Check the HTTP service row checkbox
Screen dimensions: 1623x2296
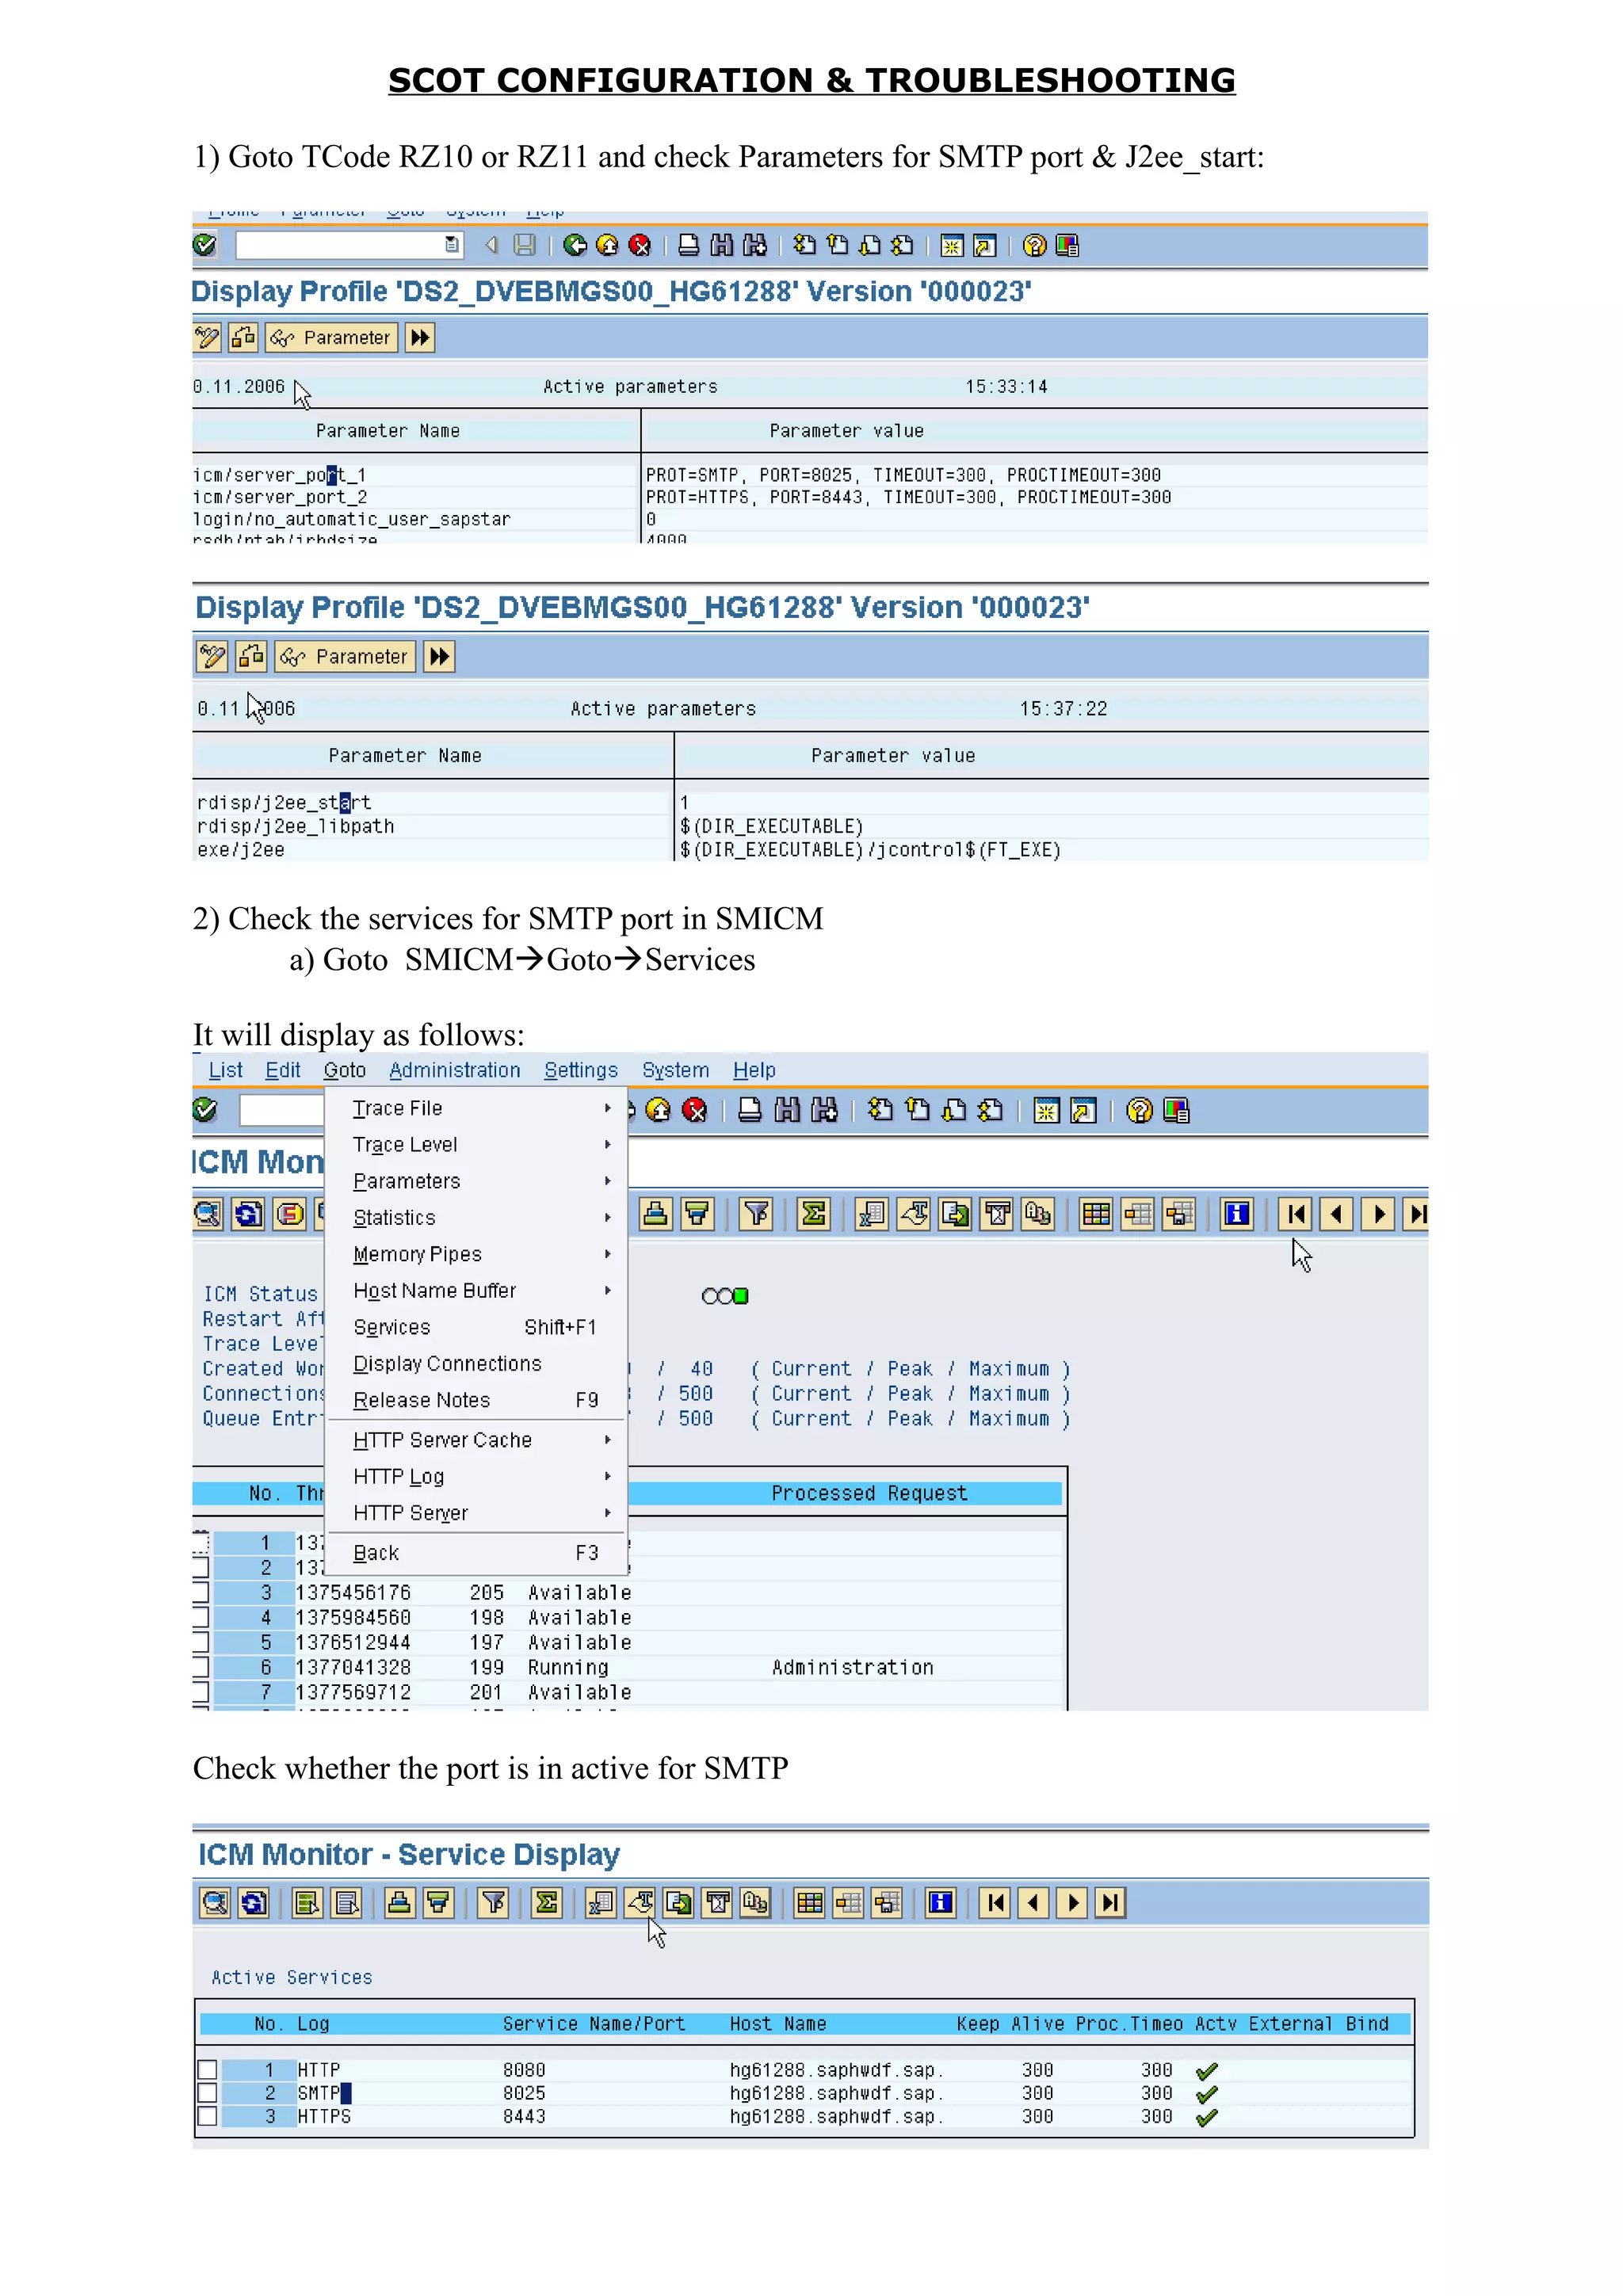tap(207, 2069)
